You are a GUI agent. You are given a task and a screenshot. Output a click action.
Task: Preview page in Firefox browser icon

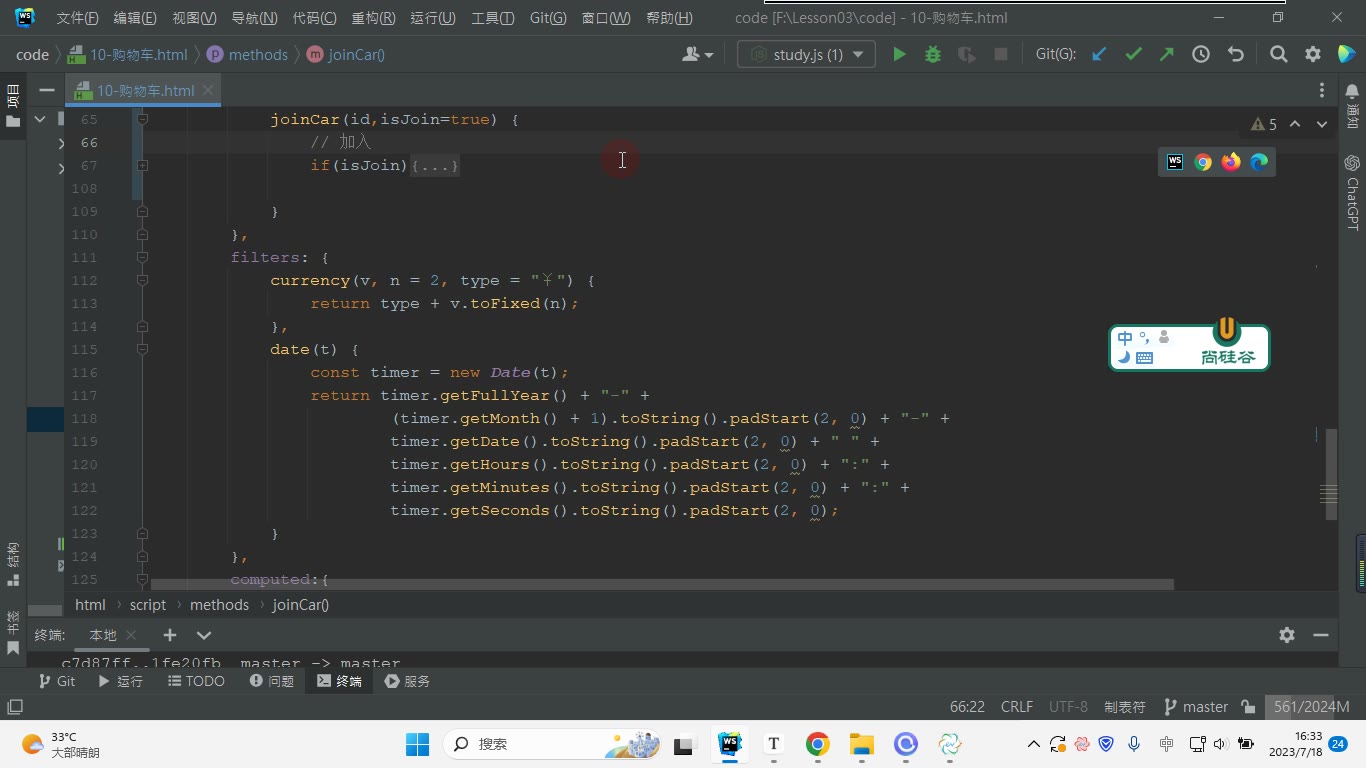[x=1231, y=161]
